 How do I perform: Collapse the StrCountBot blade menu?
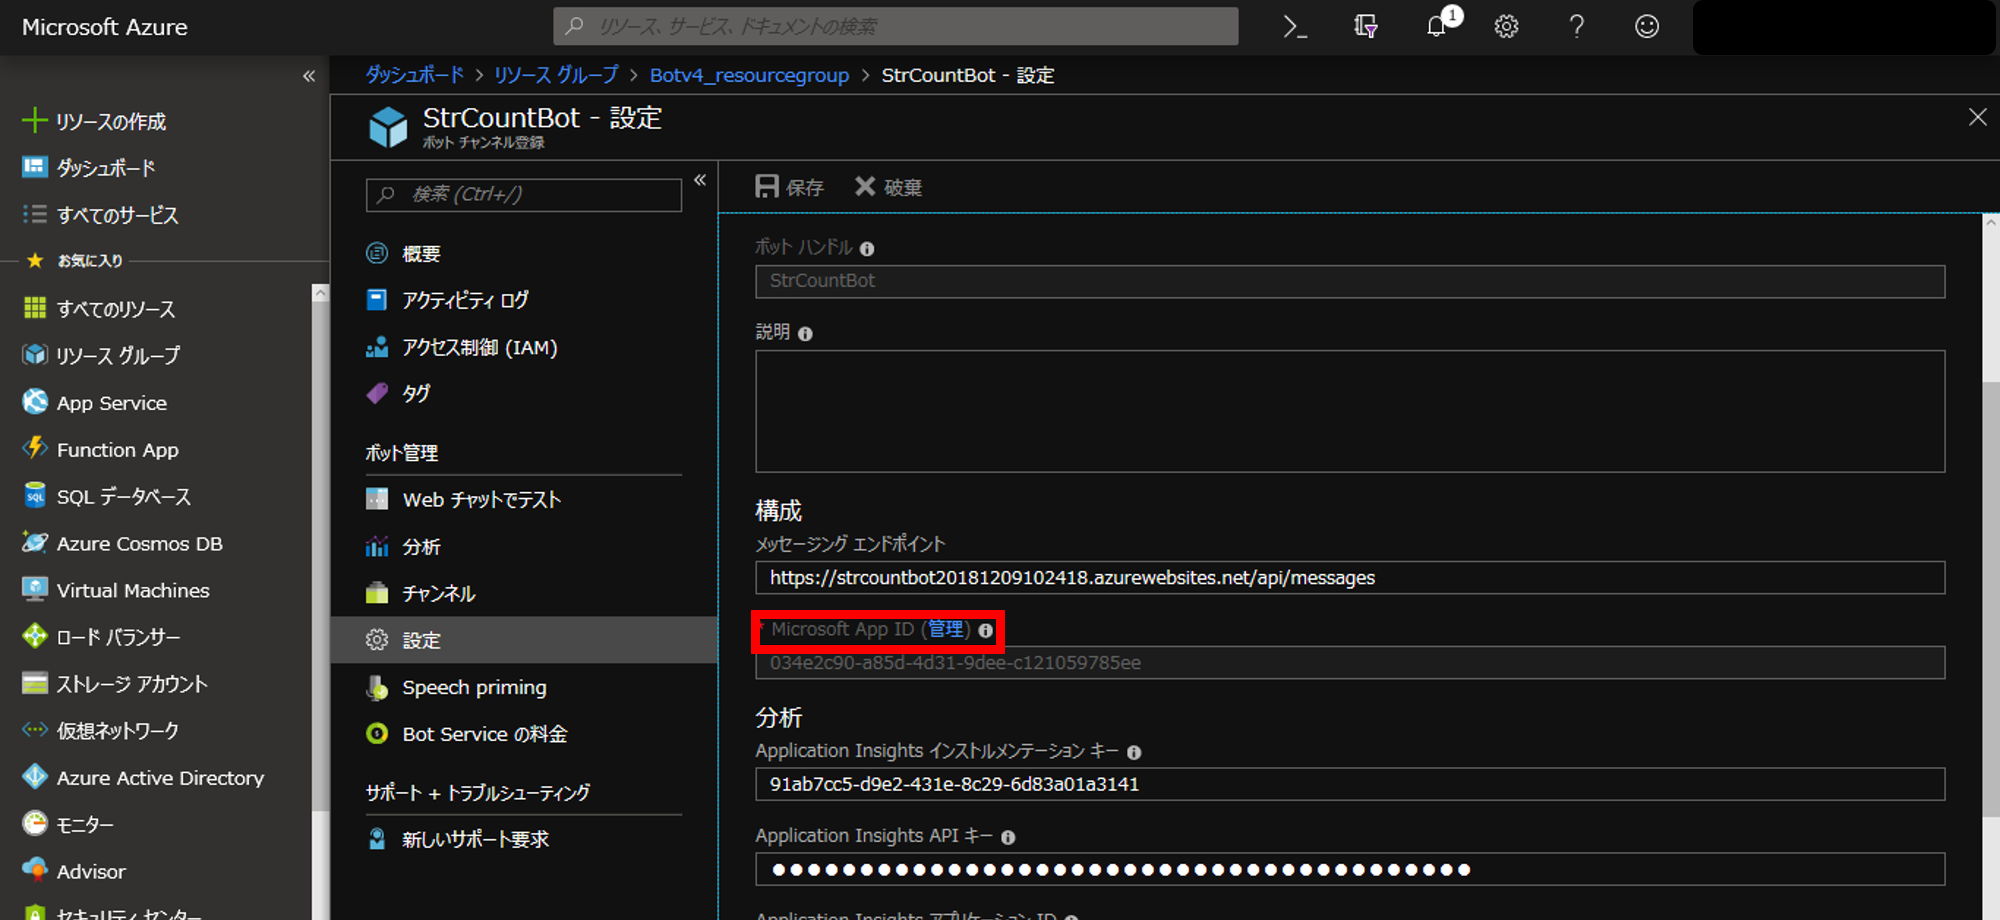[x=700, y=180]
